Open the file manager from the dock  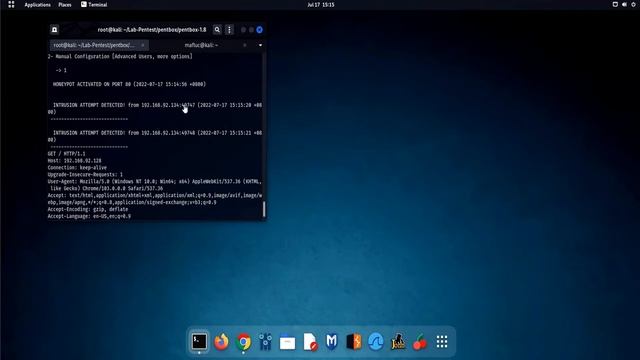tap(288, 342)
